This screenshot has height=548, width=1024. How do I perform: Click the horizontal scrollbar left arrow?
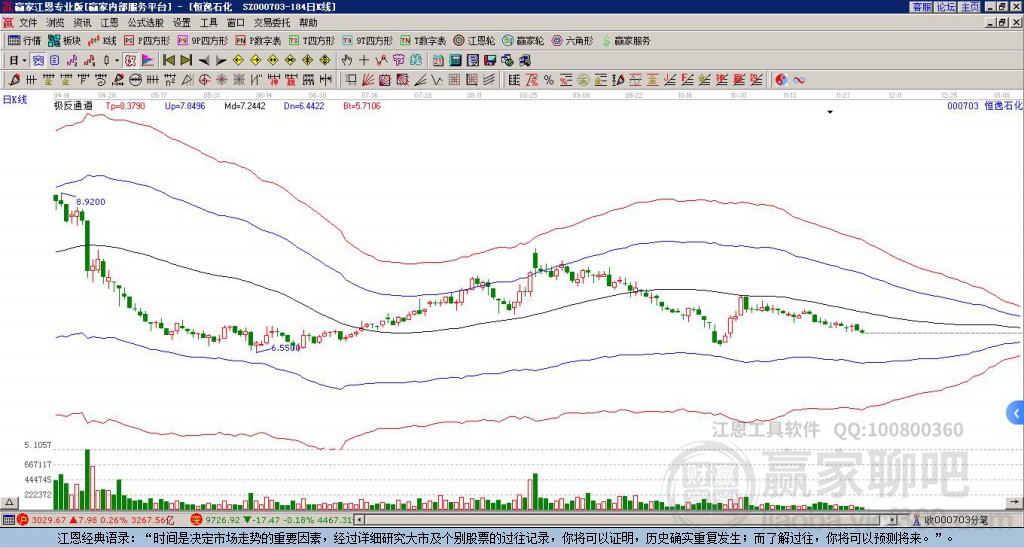click(359, 520)
